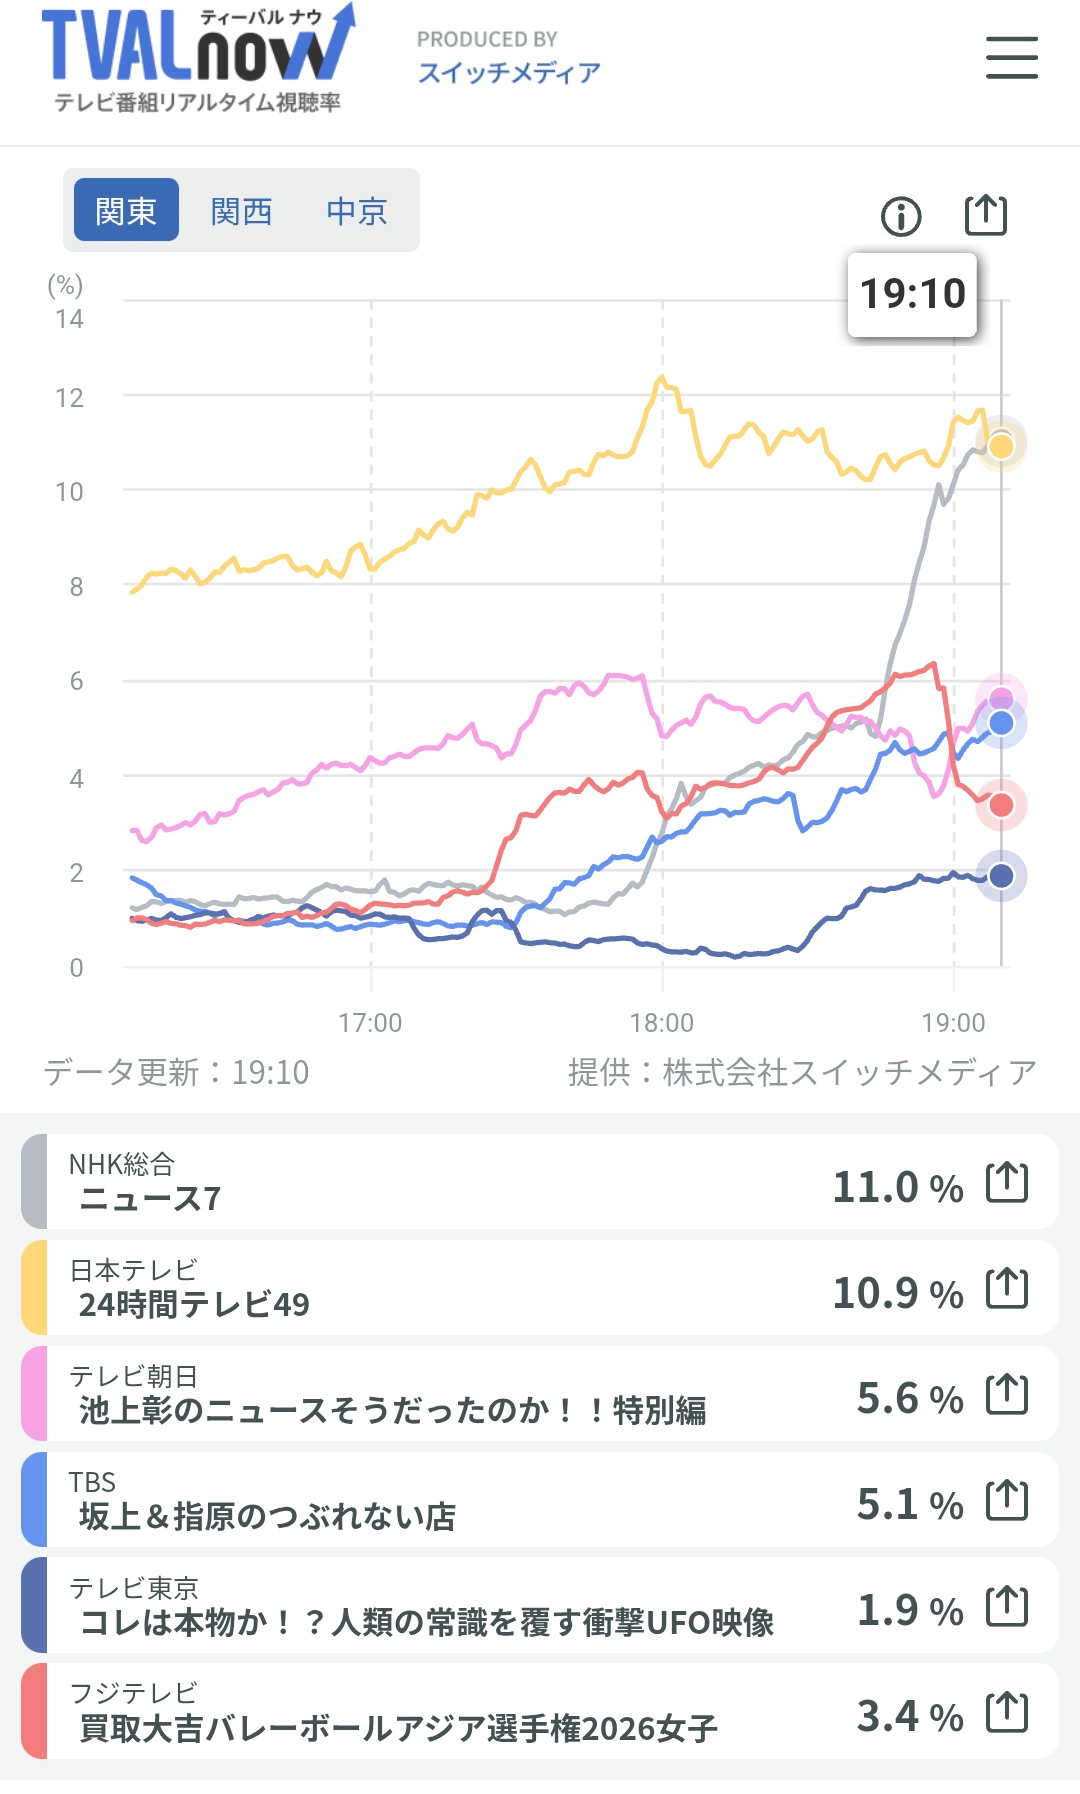1080x1794 pixels.
Task: Select the dark blue テレビ東京 data point
Action: point(1001,876)
